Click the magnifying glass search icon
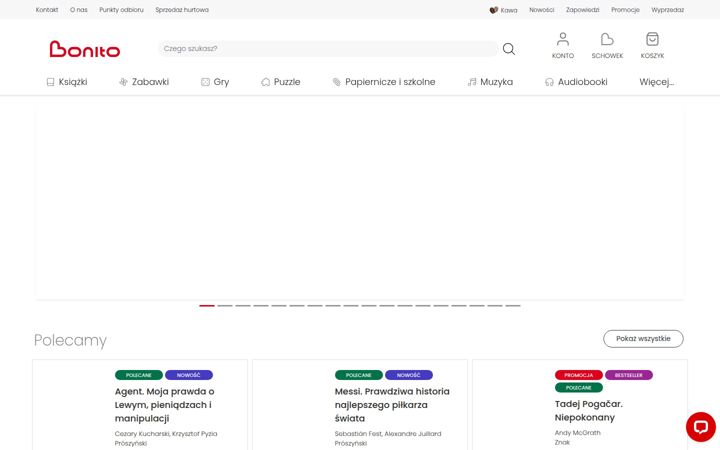Screen dimensions: 720x450 coord(508,49)
